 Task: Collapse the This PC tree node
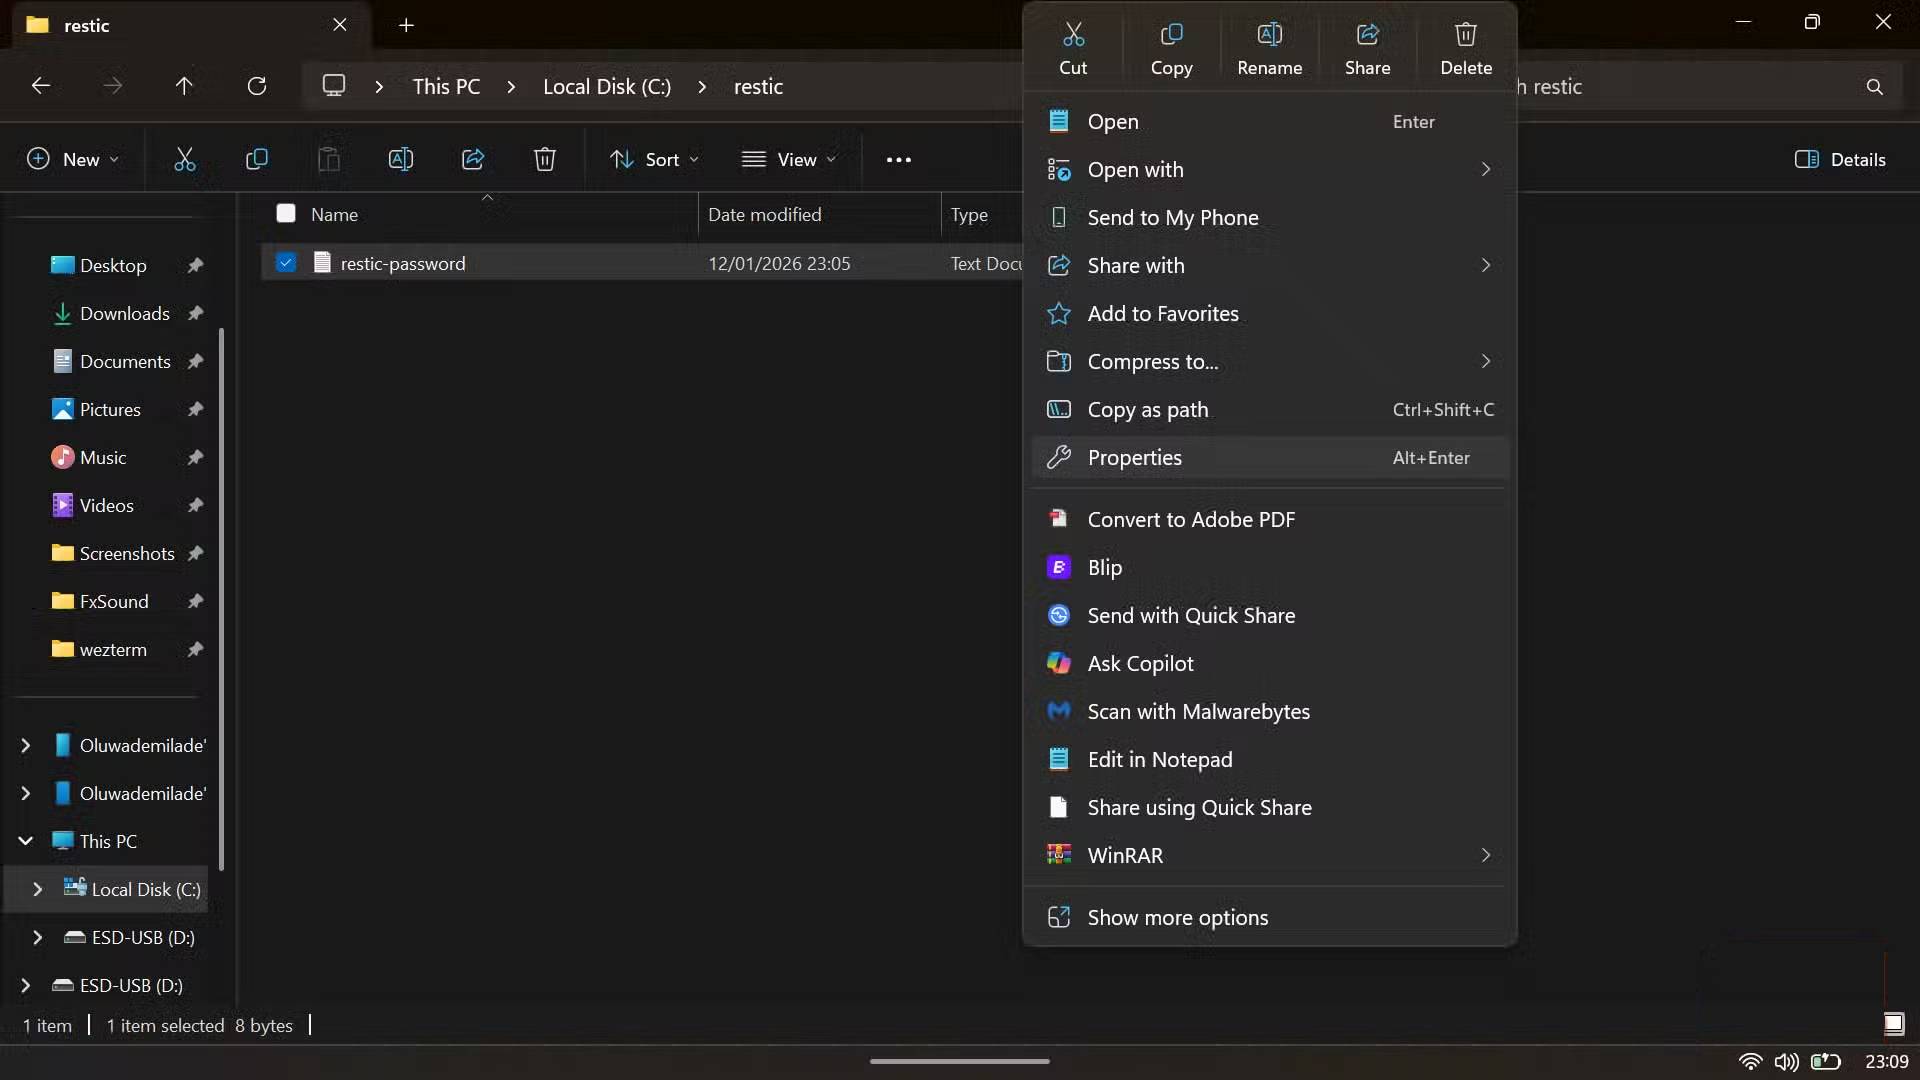(x=25, y=841)
